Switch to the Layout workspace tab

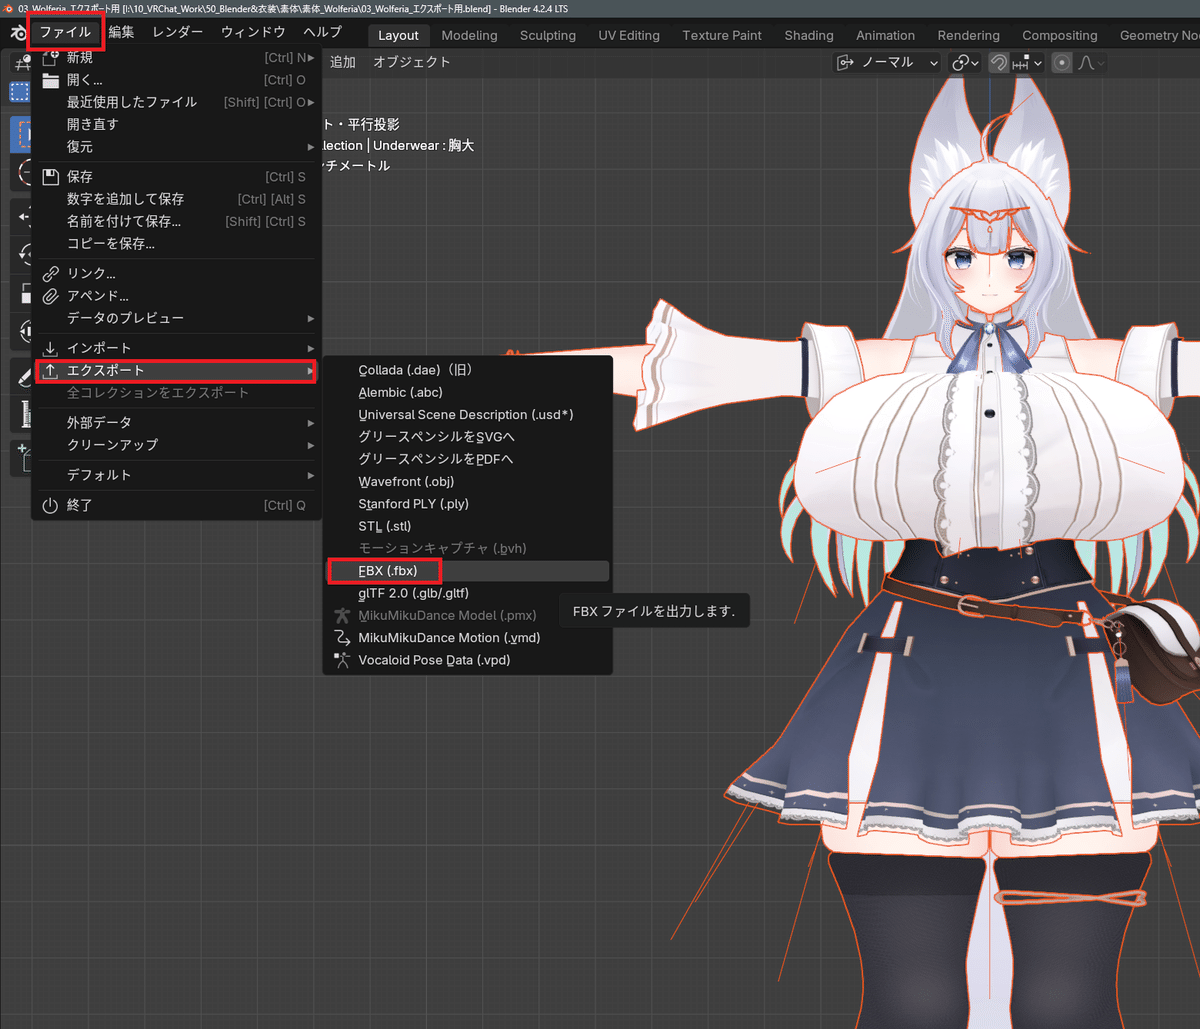point(398,35)
